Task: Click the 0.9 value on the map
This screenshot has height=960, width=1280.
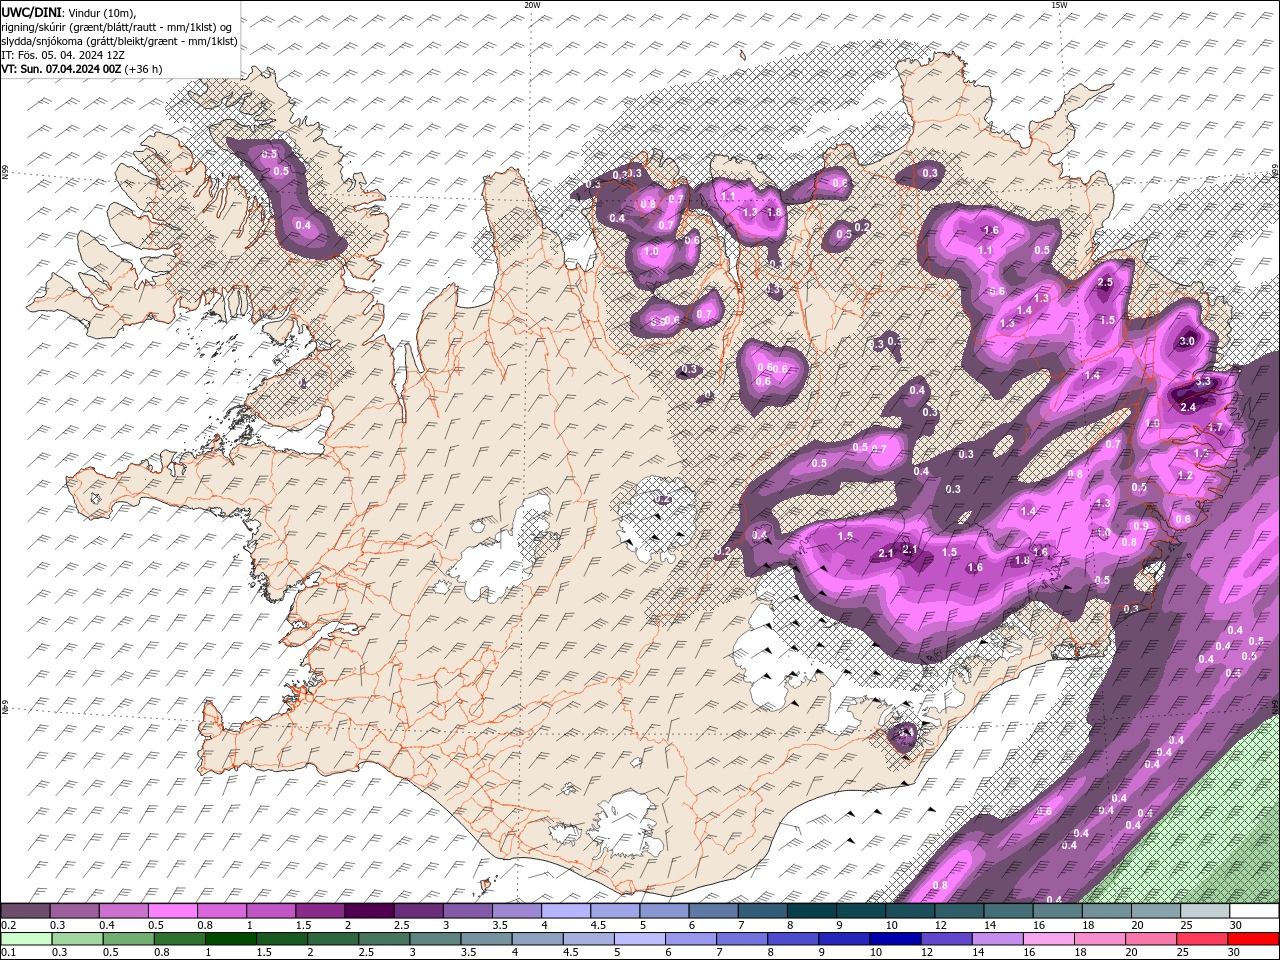Action: tap(1140, 526)
